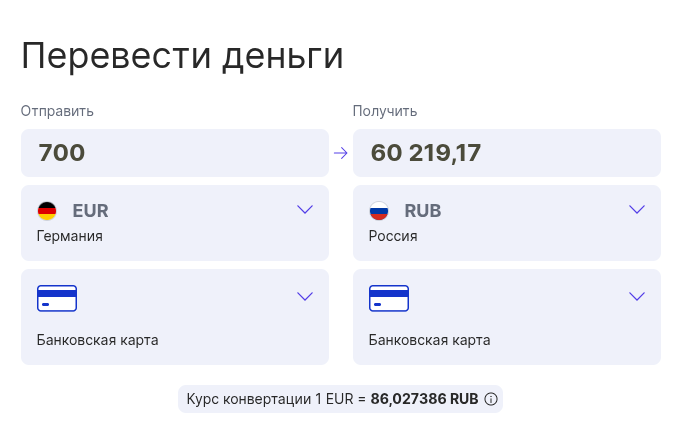Click the Россия country text
The image size is (698, 423).
(393, 236)
